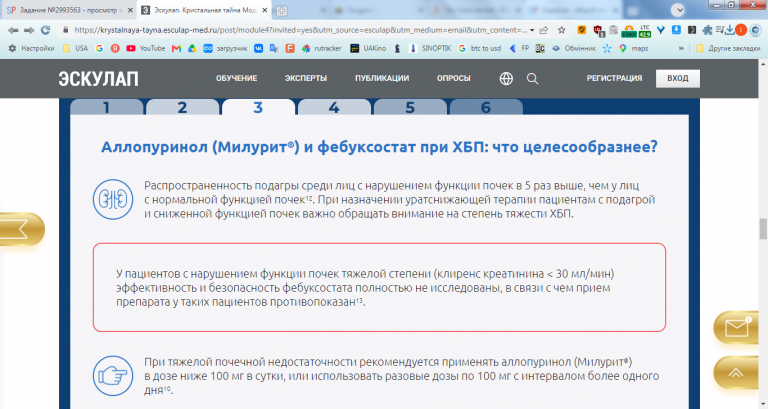Click the kidneys illustration icon
The height and width of the screenshot is (409, 768).
tap(113, 199)
